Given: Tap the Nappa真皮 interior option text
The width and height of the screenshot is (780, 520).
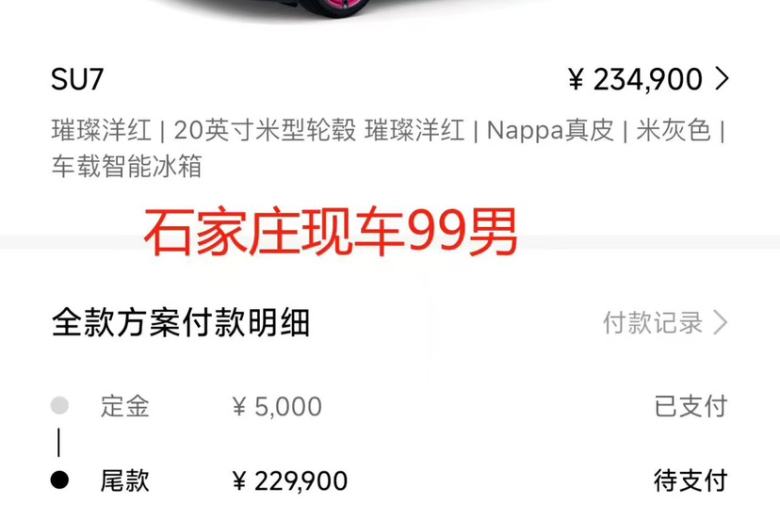Looking at the screenshot, I should [550, 130].
